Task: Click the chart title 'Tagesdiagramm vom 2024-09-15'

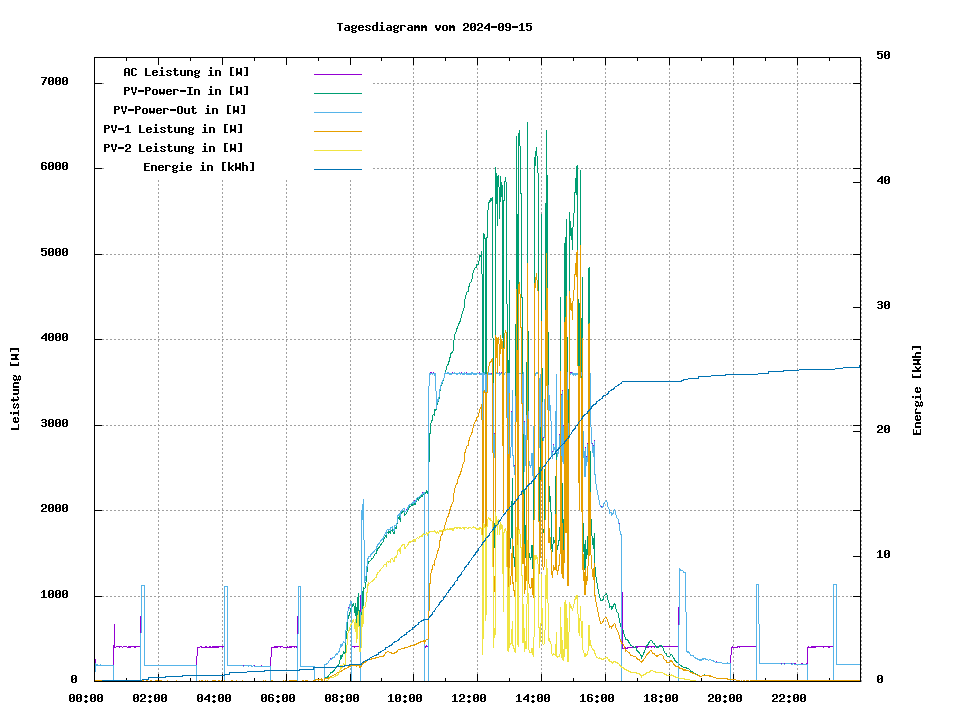Action: pos(434,27)
